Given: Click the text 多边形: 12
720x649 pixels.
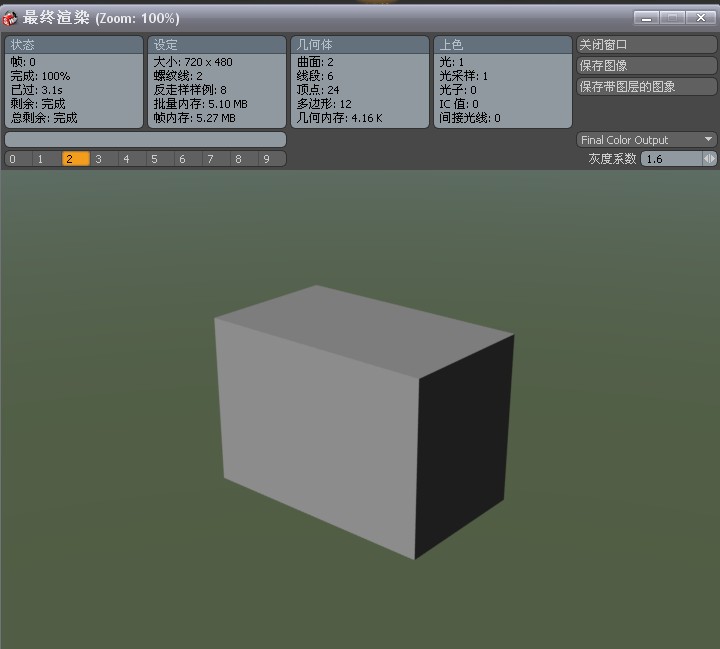Looking at the screenshot, I should tap(324, 104).
